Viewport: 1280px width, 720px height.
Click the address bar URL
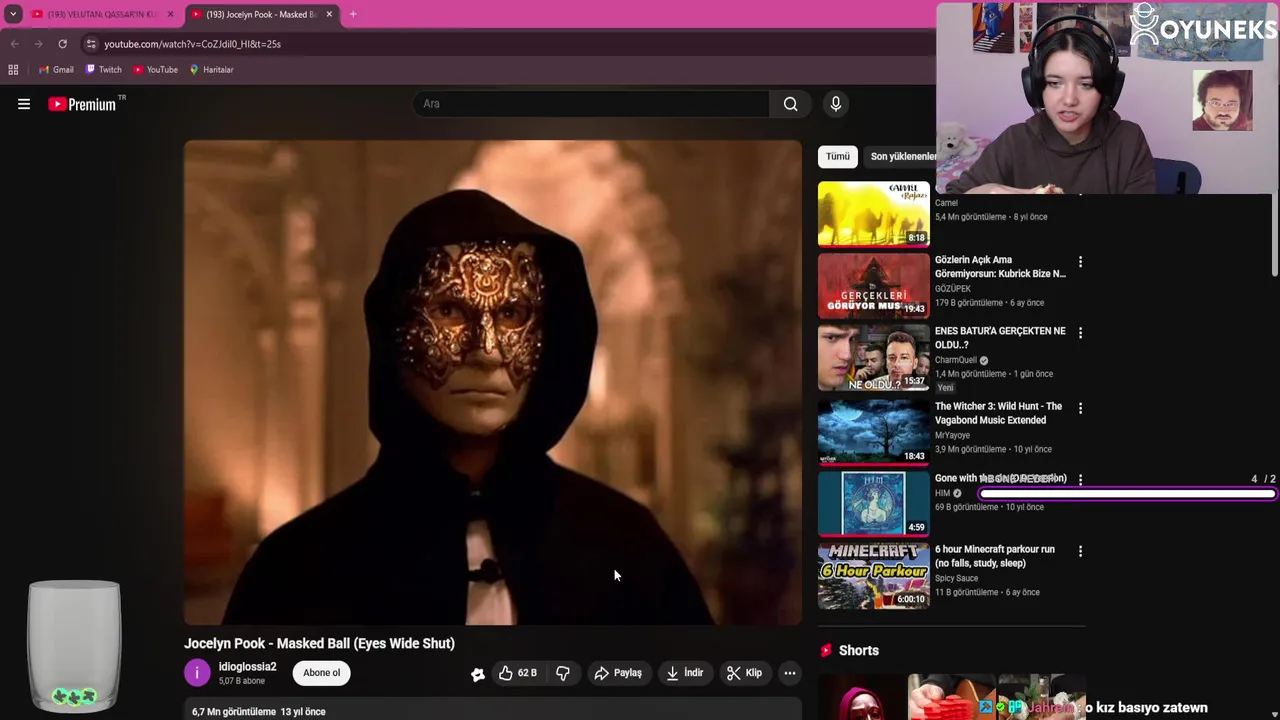pos(192,44)
